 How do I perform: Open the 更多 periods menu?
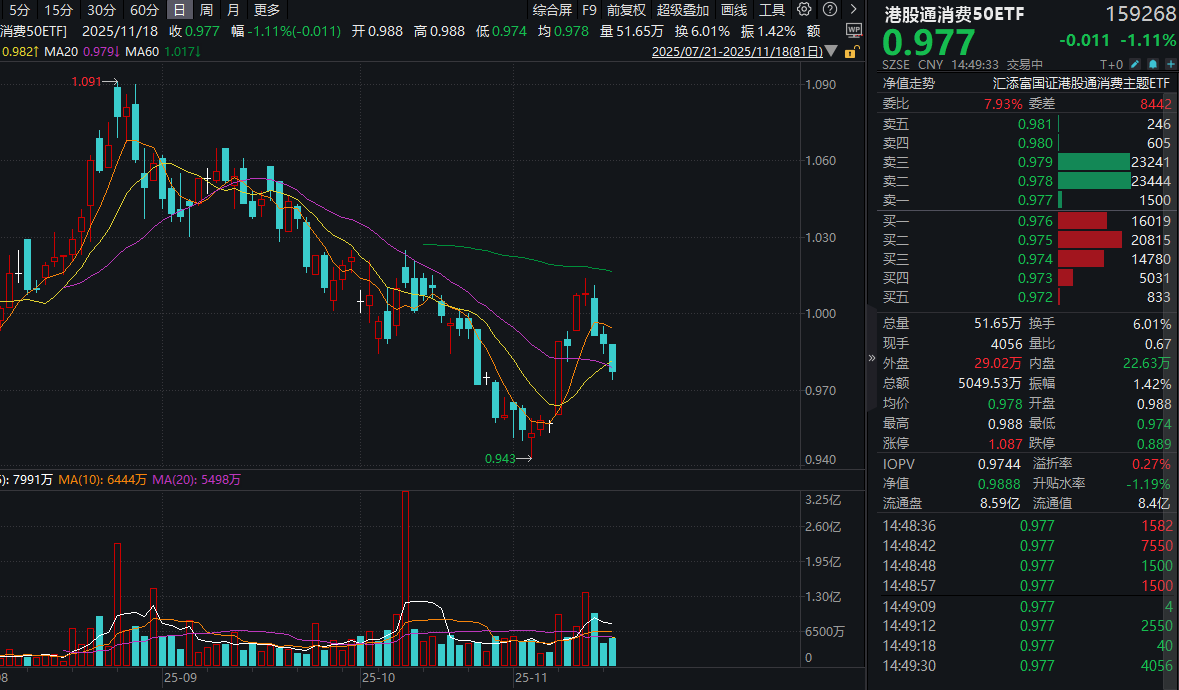pyautogui.click(x=266, y=10)
